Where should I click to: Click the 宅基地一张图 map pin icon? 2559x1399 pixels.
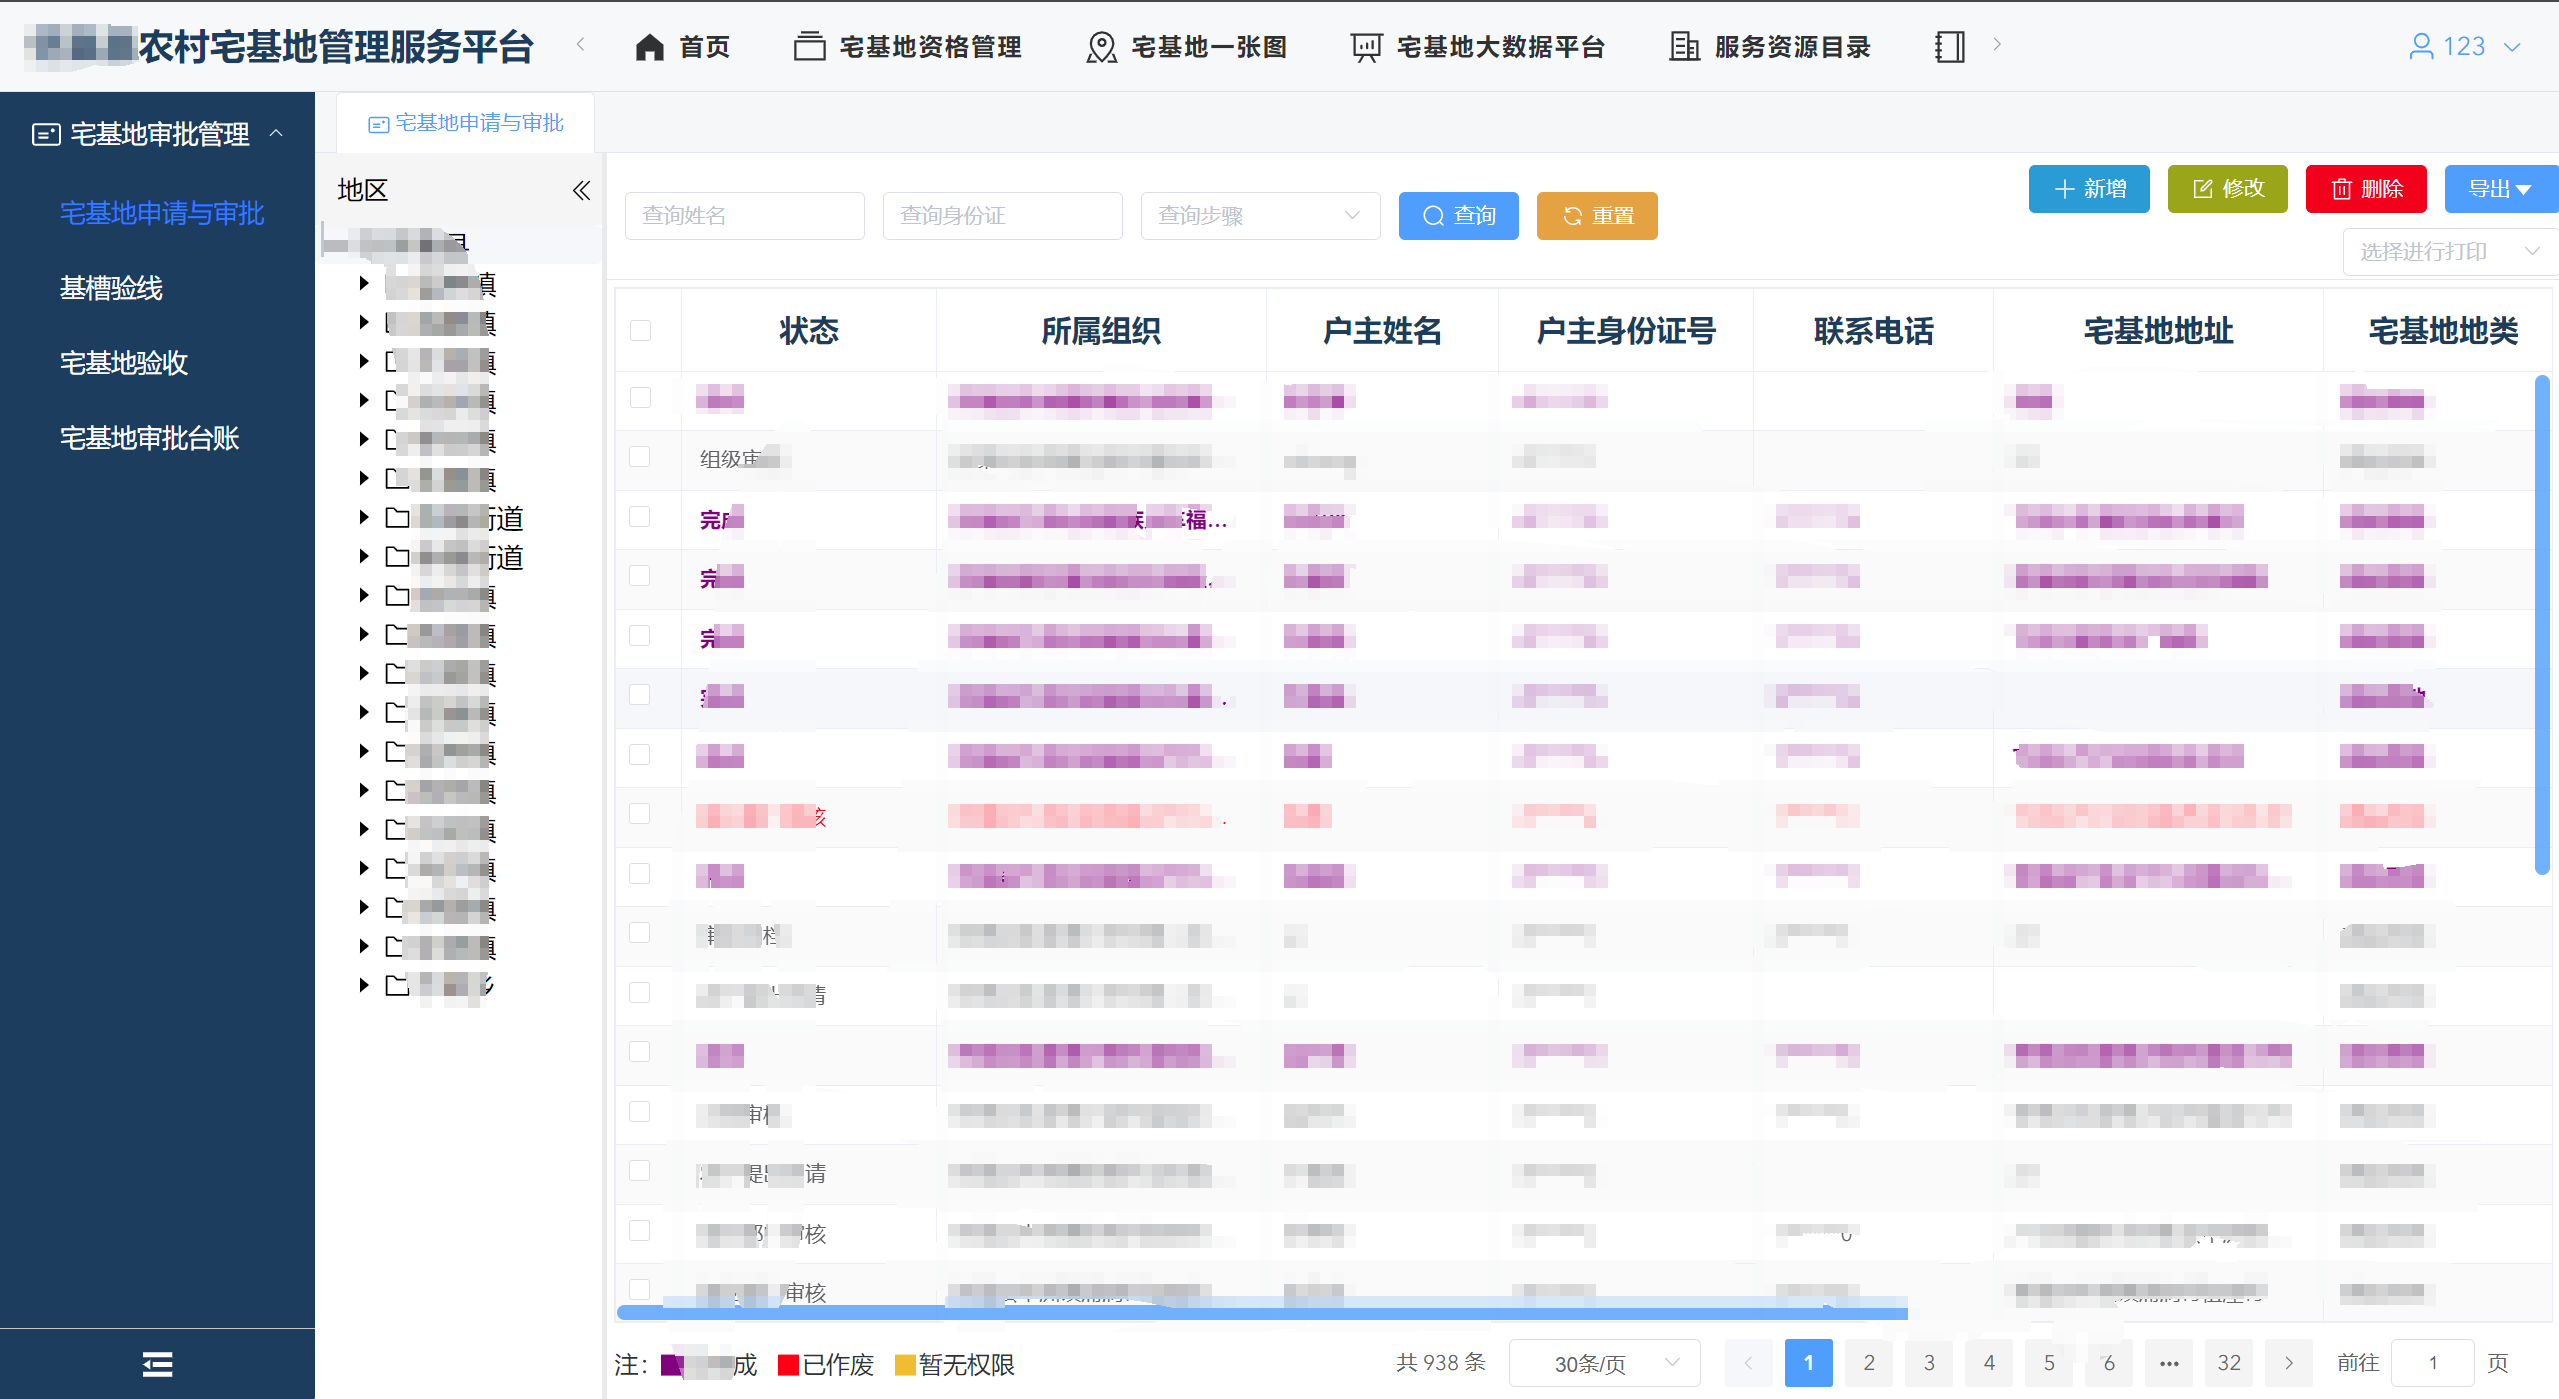pos(1101,47)
